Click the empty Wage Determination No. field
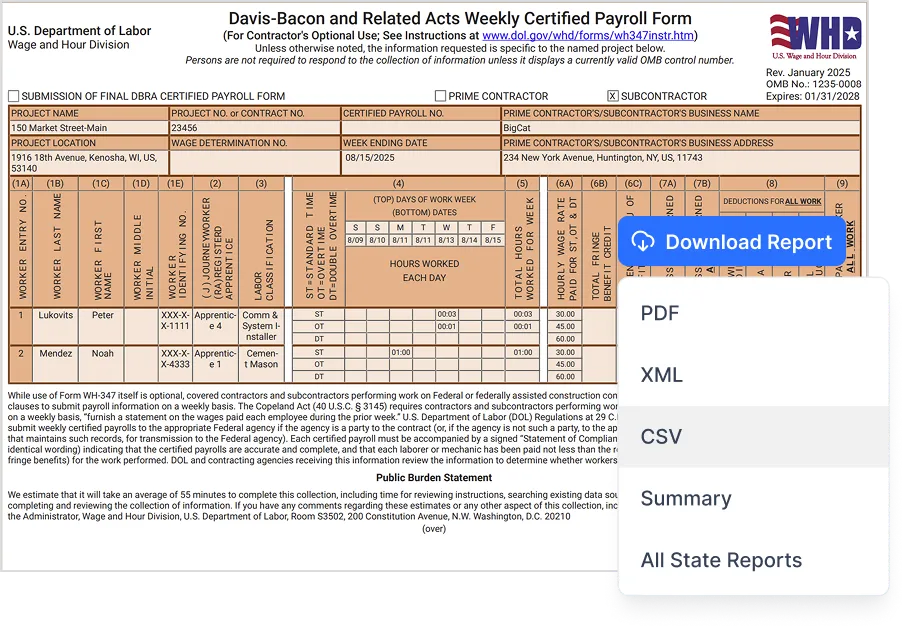This screenshot has height=631, width=908. click(x=254, y=163)
